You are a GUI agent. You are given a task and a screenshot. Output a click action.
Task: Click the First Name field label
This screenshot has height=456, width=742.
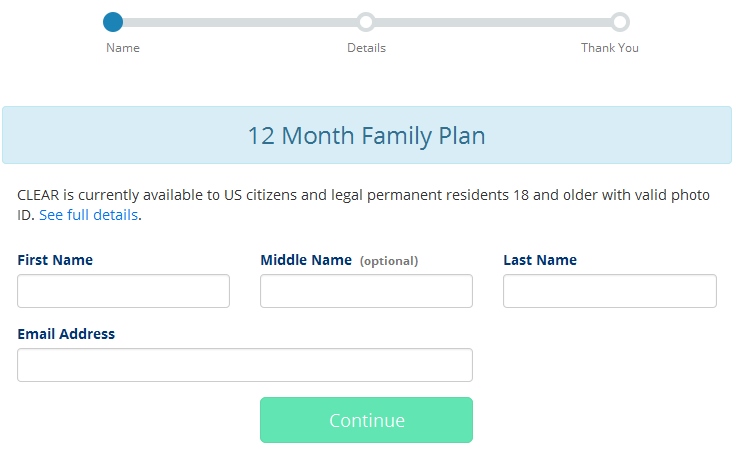(55, 260)
